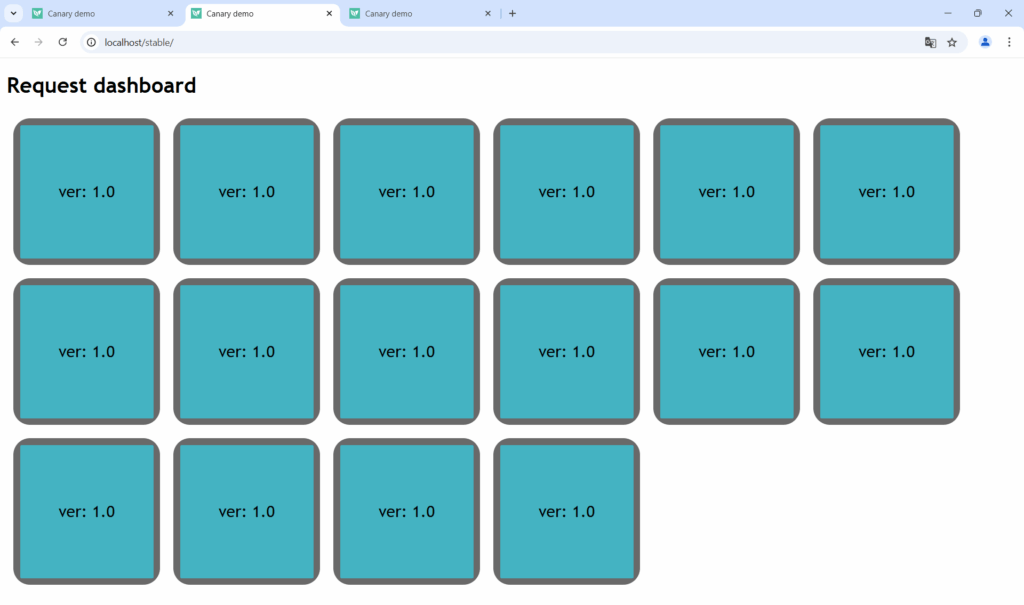Go back using the browser back arrow

click(x=15, y=42)
